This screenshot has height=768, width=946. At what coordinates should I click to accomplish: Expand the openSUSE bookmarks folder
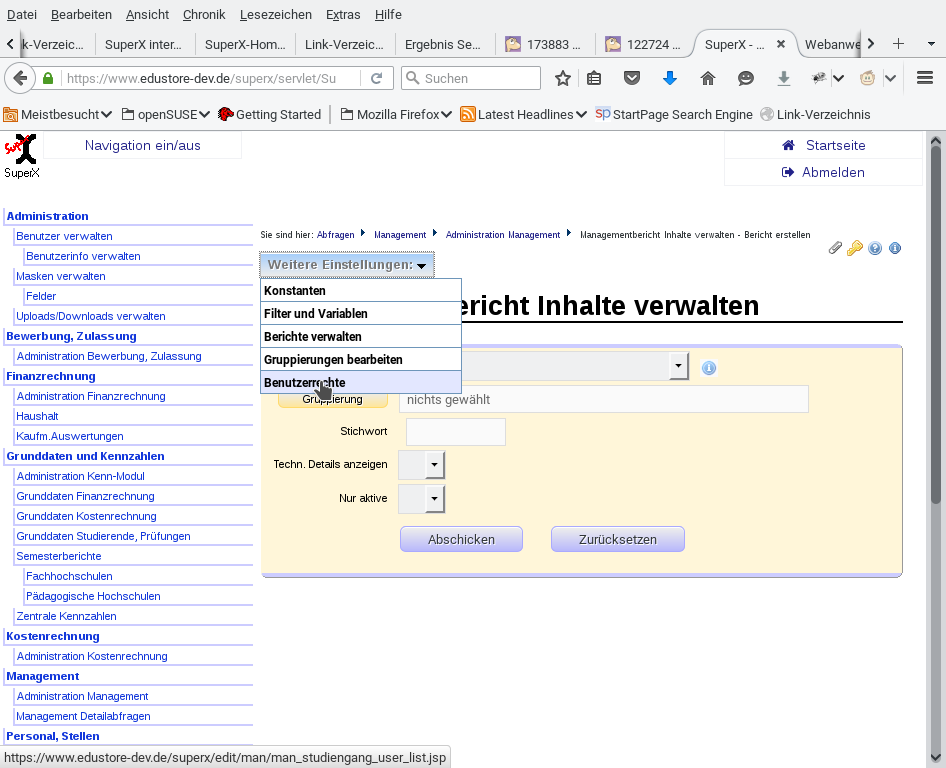pyautogui.click(x=165, y=115)
